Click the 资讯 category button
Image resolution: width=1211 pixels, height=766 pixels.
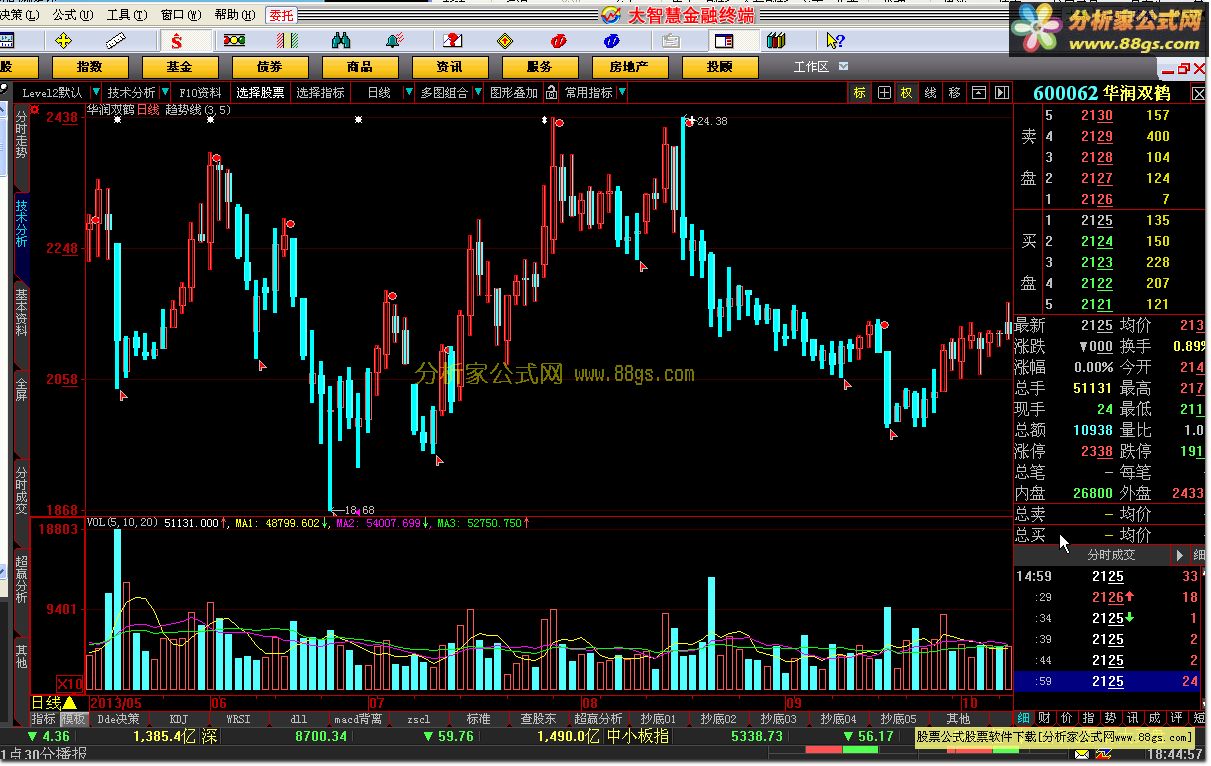coord(450,67)
